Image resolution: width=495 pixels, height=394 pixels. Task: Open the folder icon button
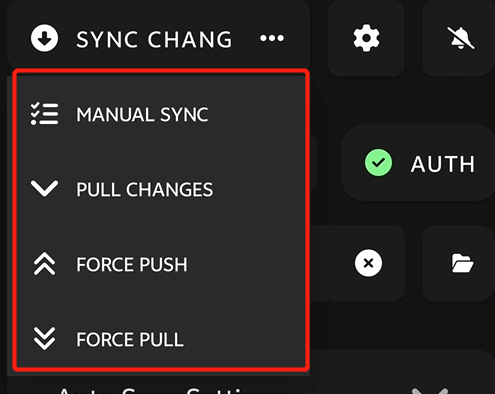(462, 263)
